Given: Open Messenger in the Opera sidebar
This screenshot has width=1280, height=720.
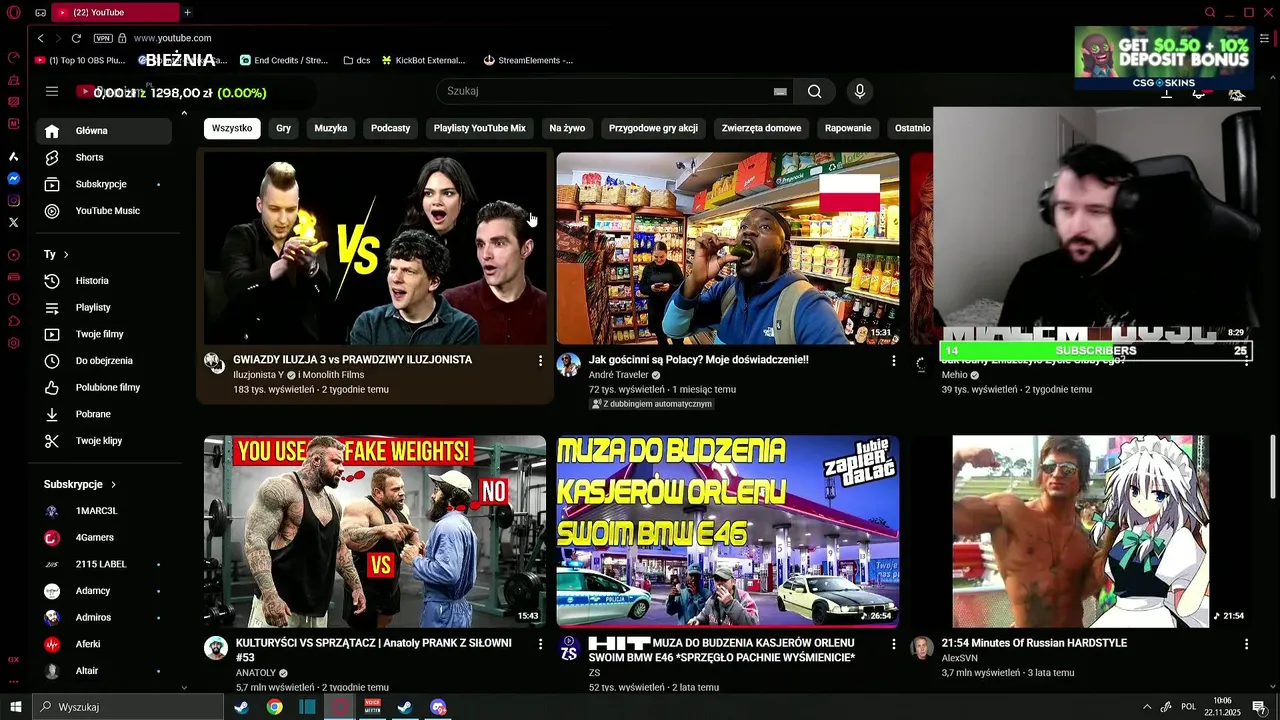Looking at the screenshot, I should coord(13,178).
